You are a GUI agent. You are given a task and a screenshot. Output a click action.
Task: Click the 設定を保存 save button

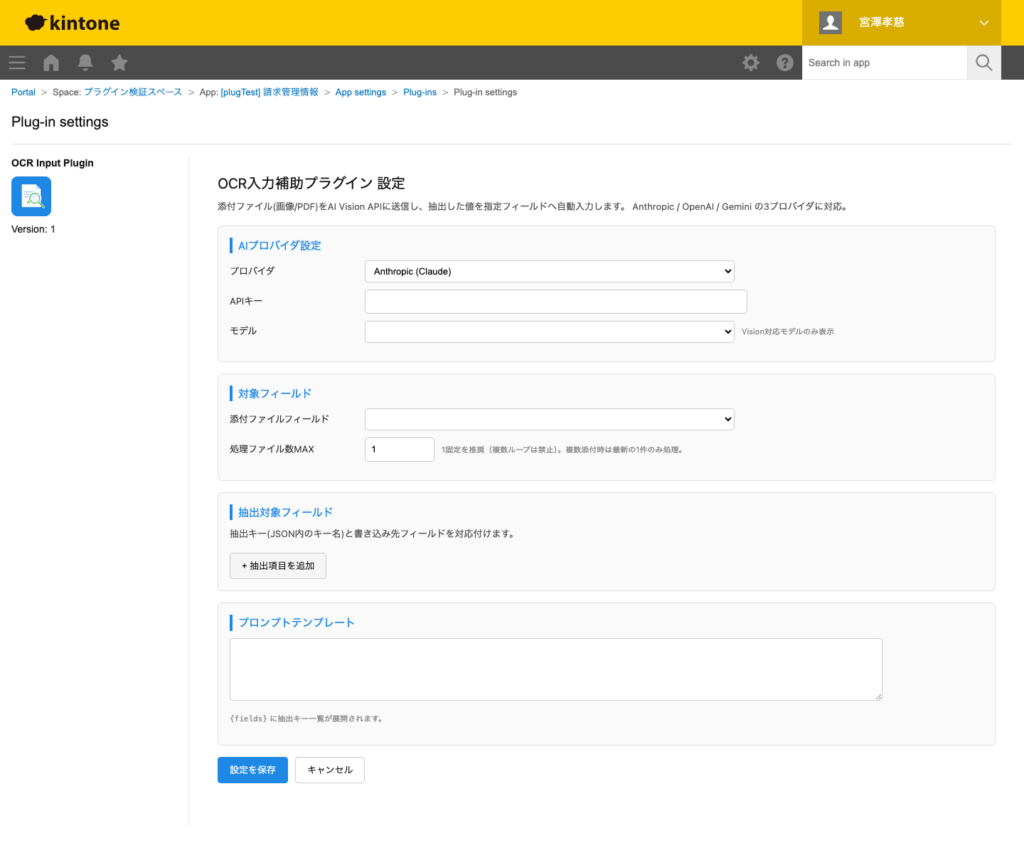[252, 770]
